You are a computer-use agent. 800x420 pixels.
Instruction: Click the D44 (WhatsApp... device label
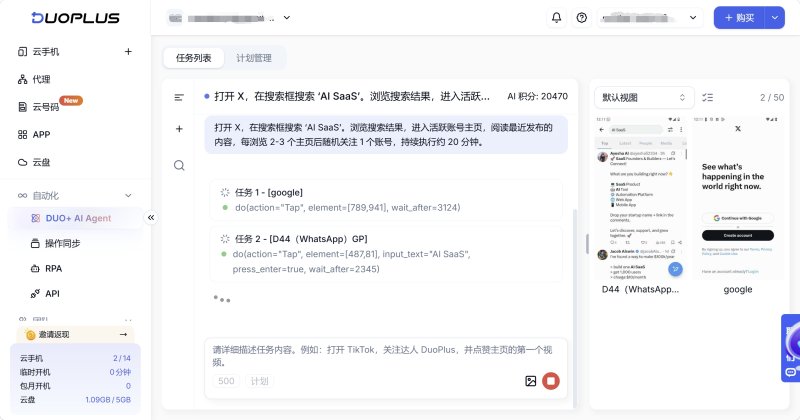pos(640,289)
